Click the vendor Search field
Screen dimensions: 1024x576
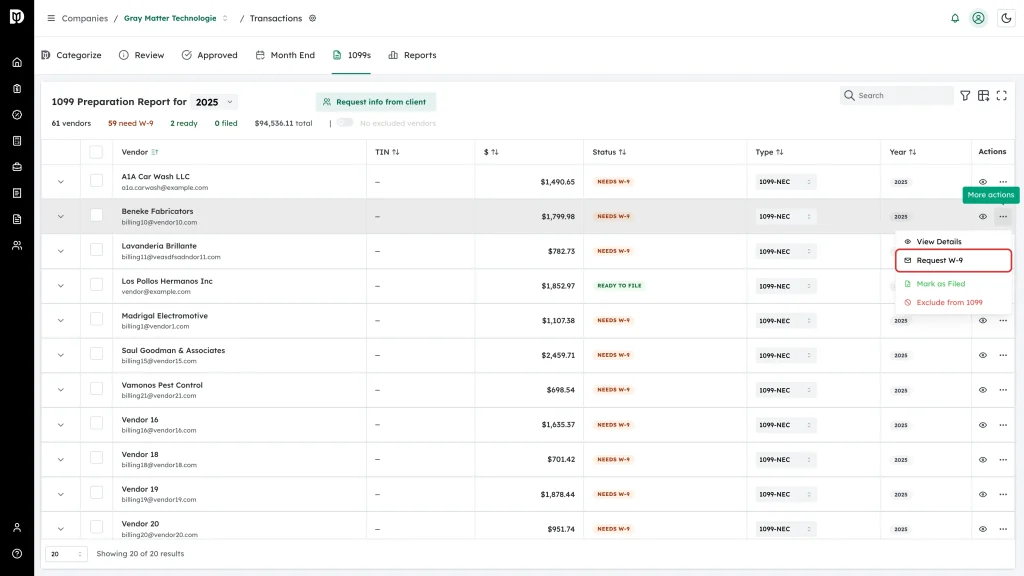[897, 95]
